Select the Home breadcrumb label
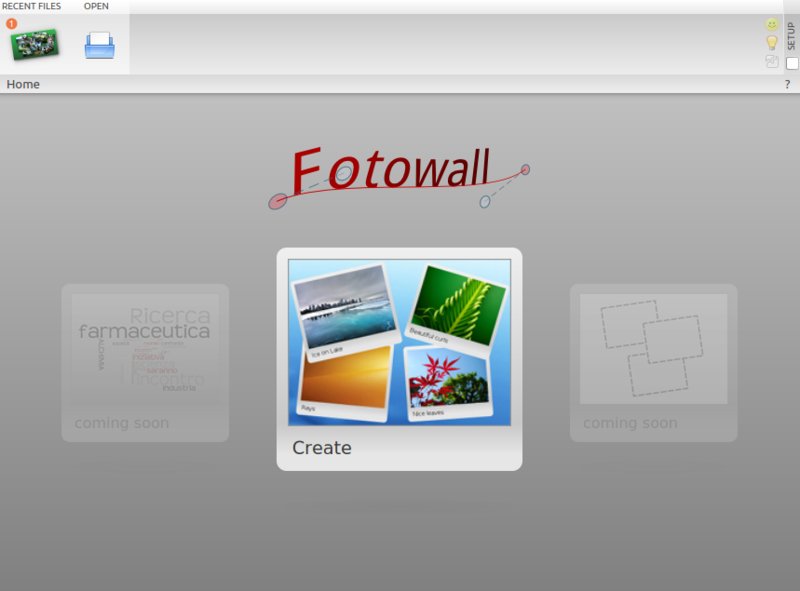This screenshot has width=800, height=591. pyautogui.click(x=23, y=84)
